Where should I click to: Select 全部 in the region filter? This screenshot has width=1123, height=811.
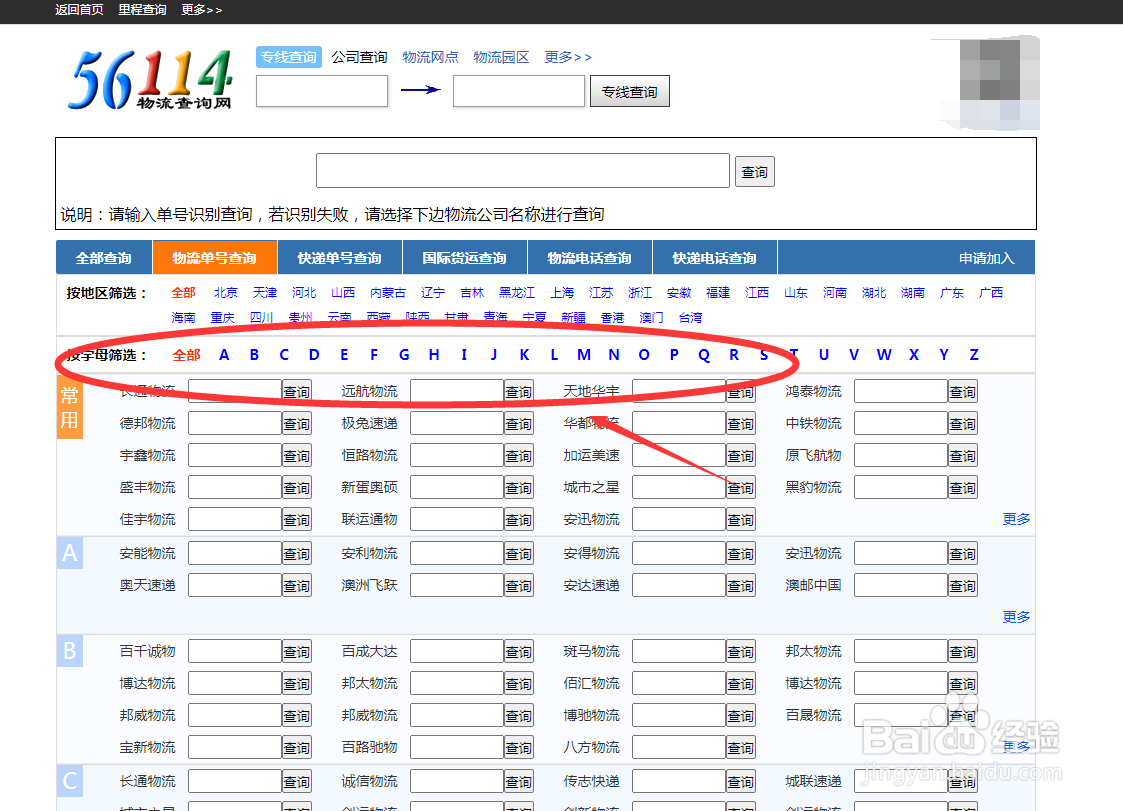183,292
